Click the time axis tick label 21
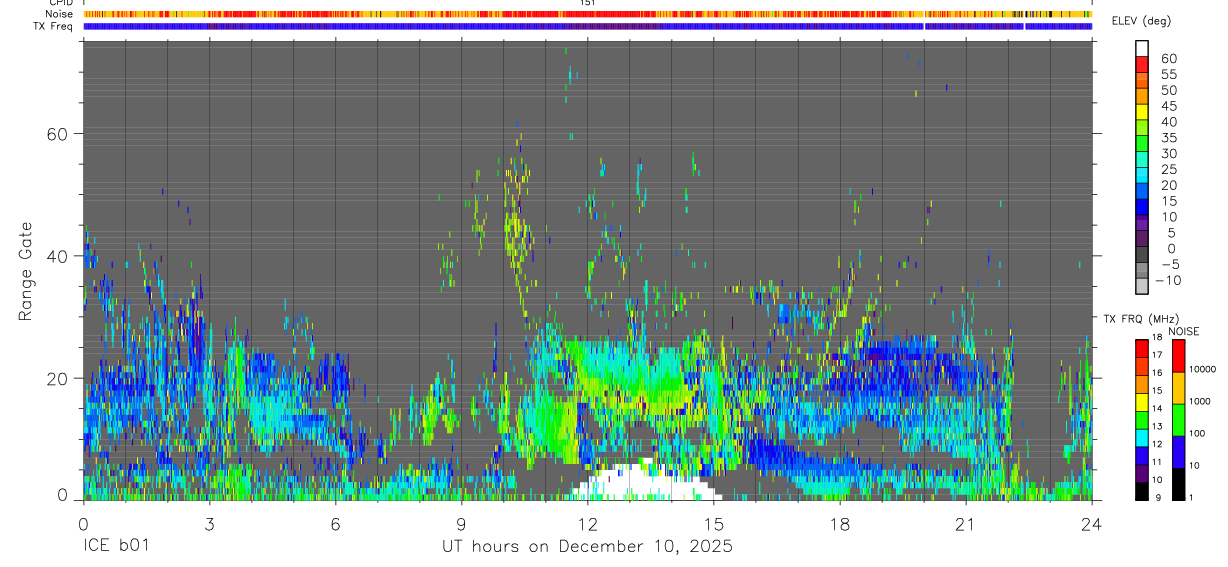Image resolution: width=1228 pixels, height=567 pixels. click(966, 523)
